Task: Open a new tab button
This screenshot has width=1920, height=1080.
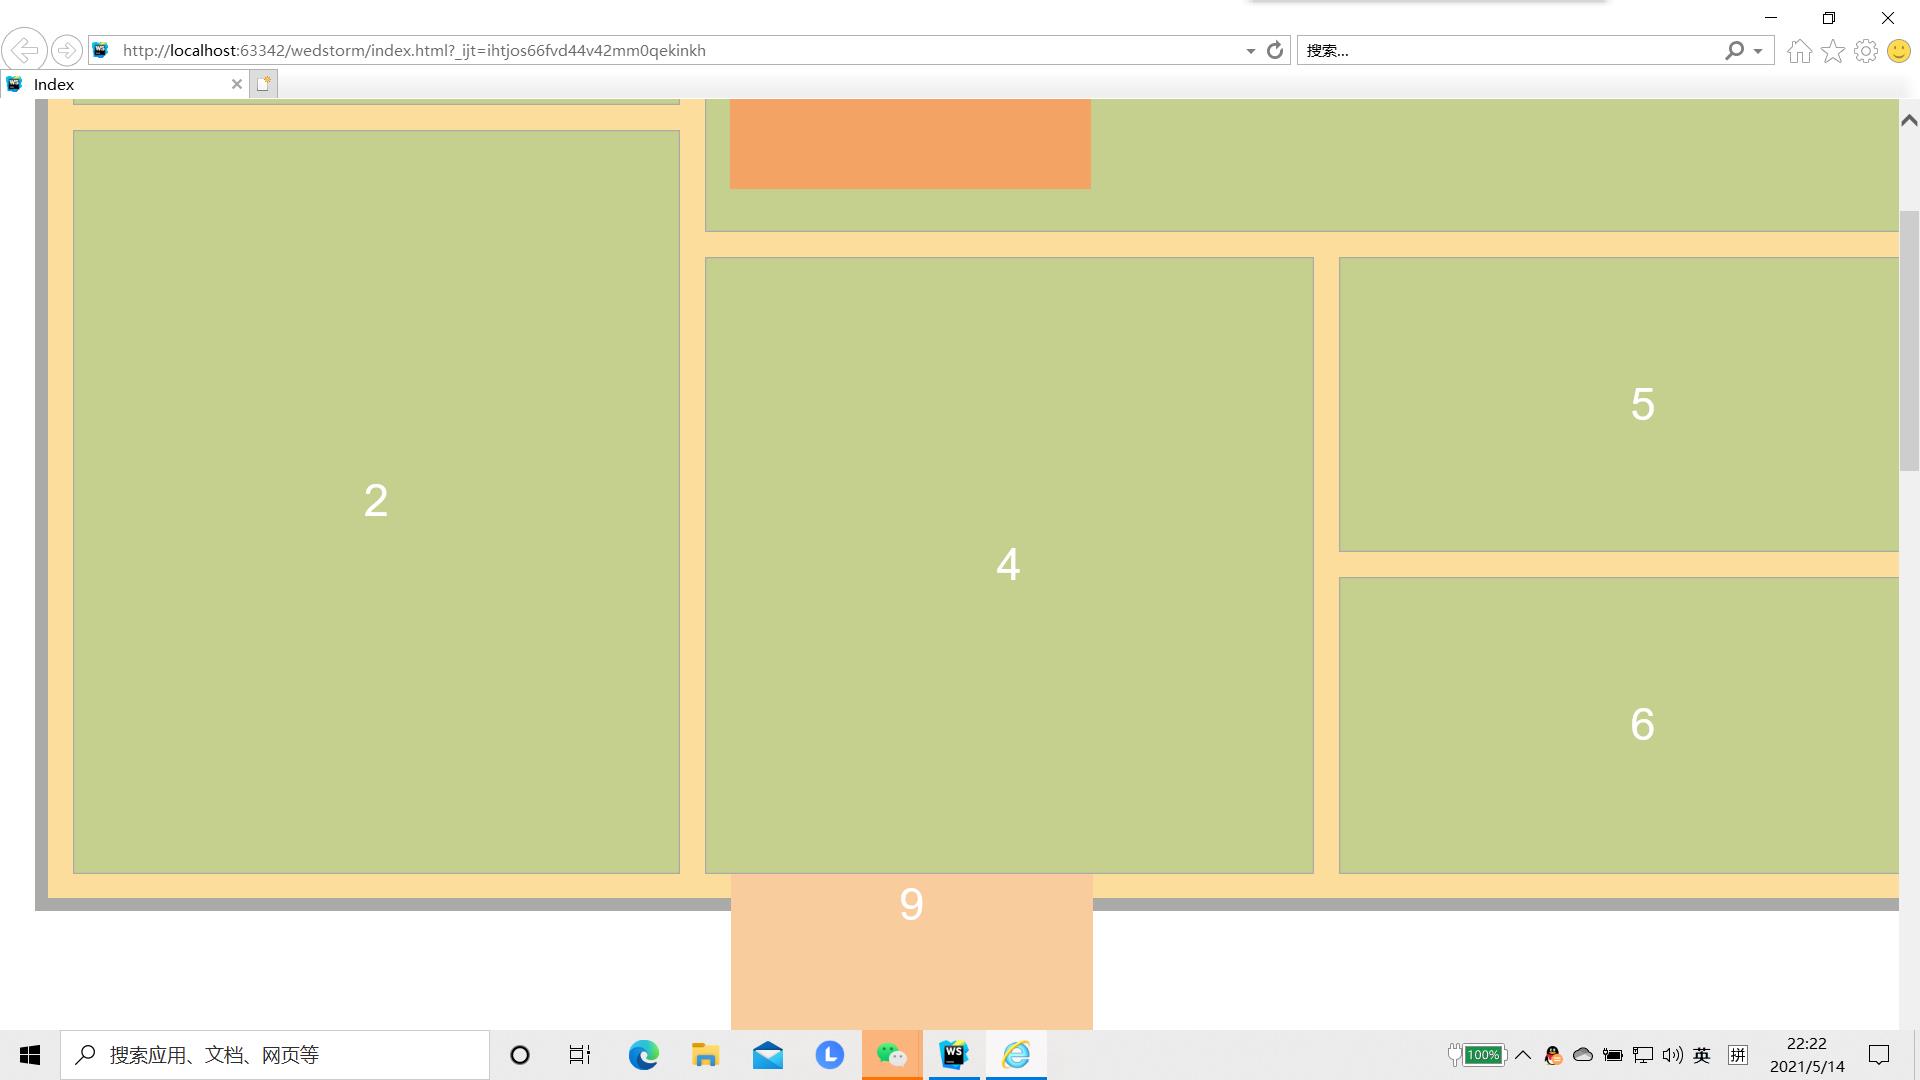Action: coord(263,85)
